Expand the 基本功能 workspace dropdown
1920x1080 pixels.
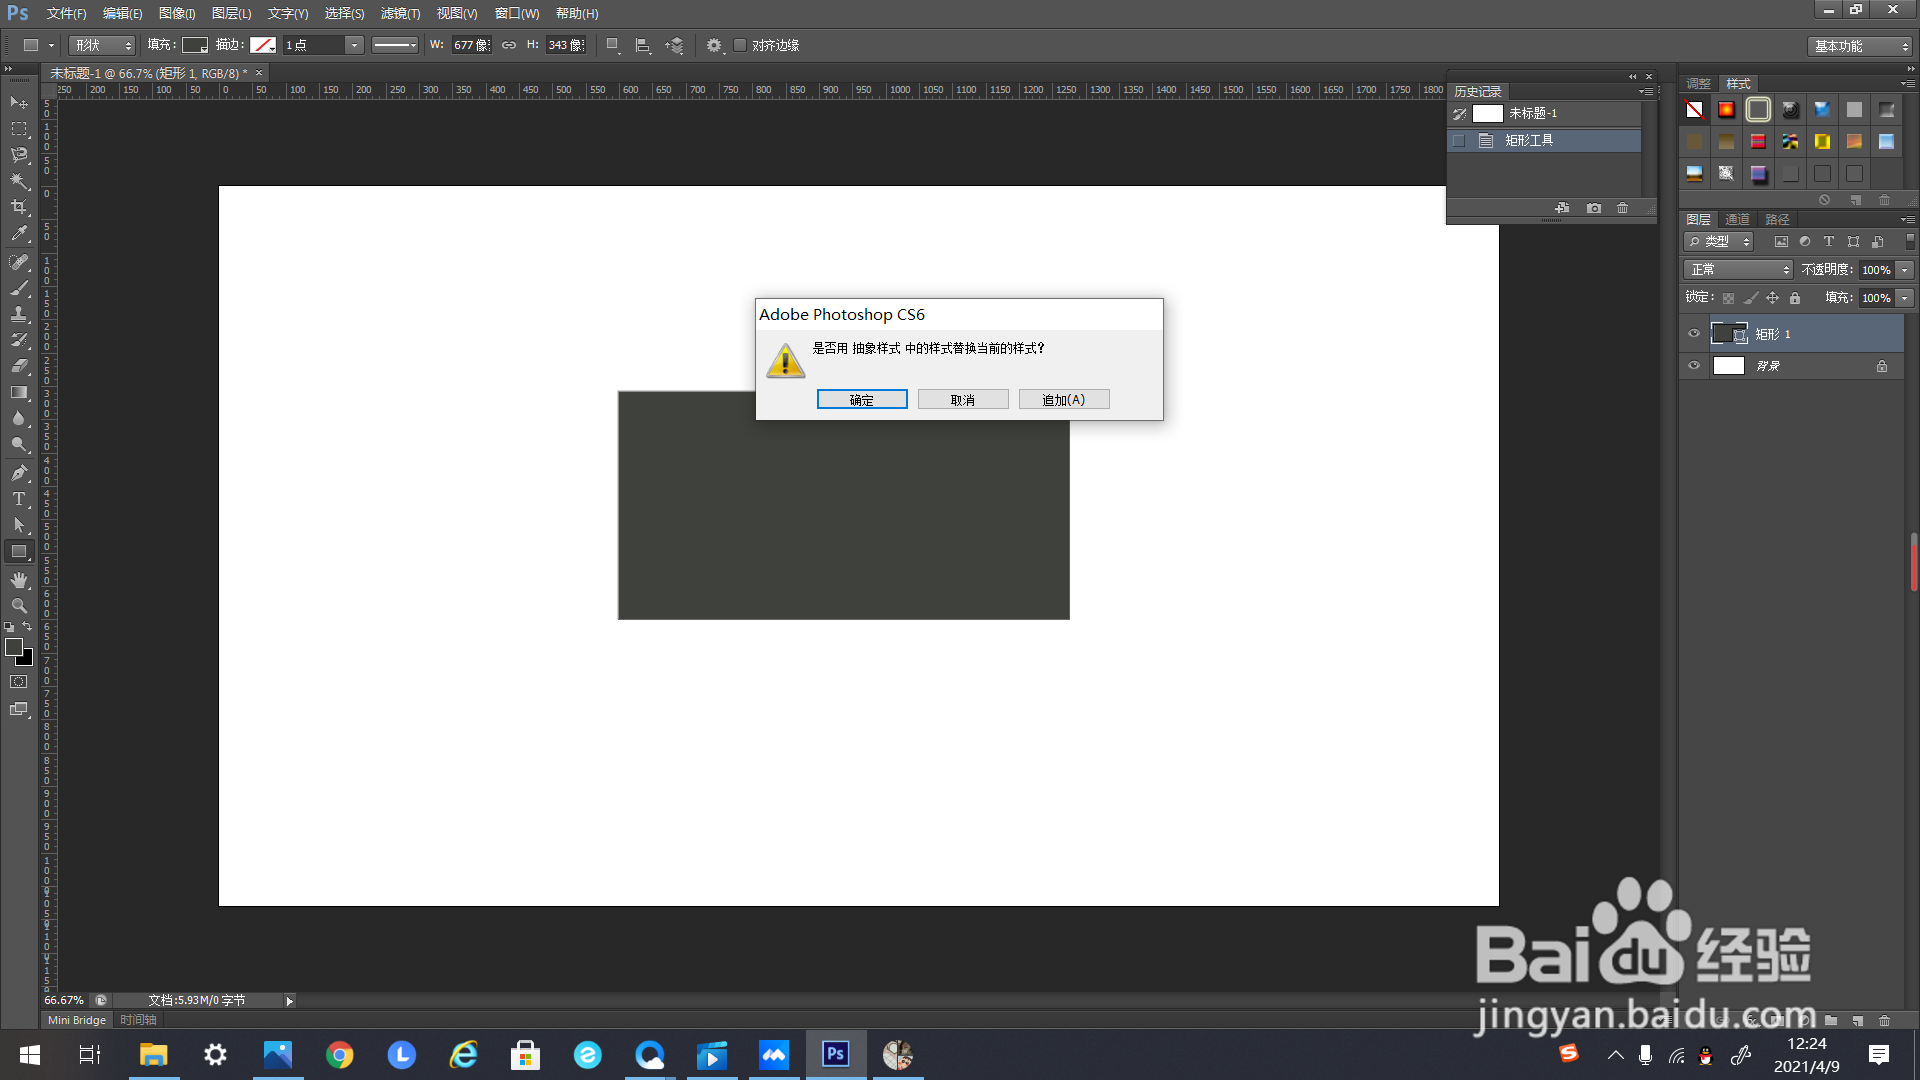1860,46
